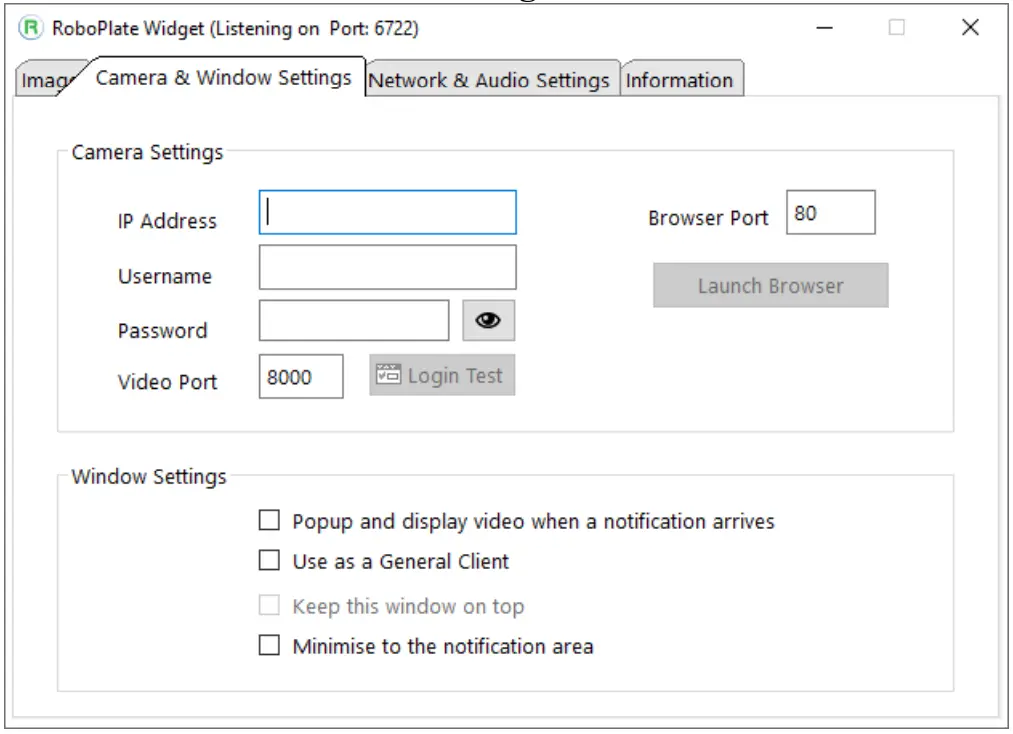The height and width of the screenshot is (734, 1013).
Task: Click the Launch Browser button
Action: coord(771,285)
